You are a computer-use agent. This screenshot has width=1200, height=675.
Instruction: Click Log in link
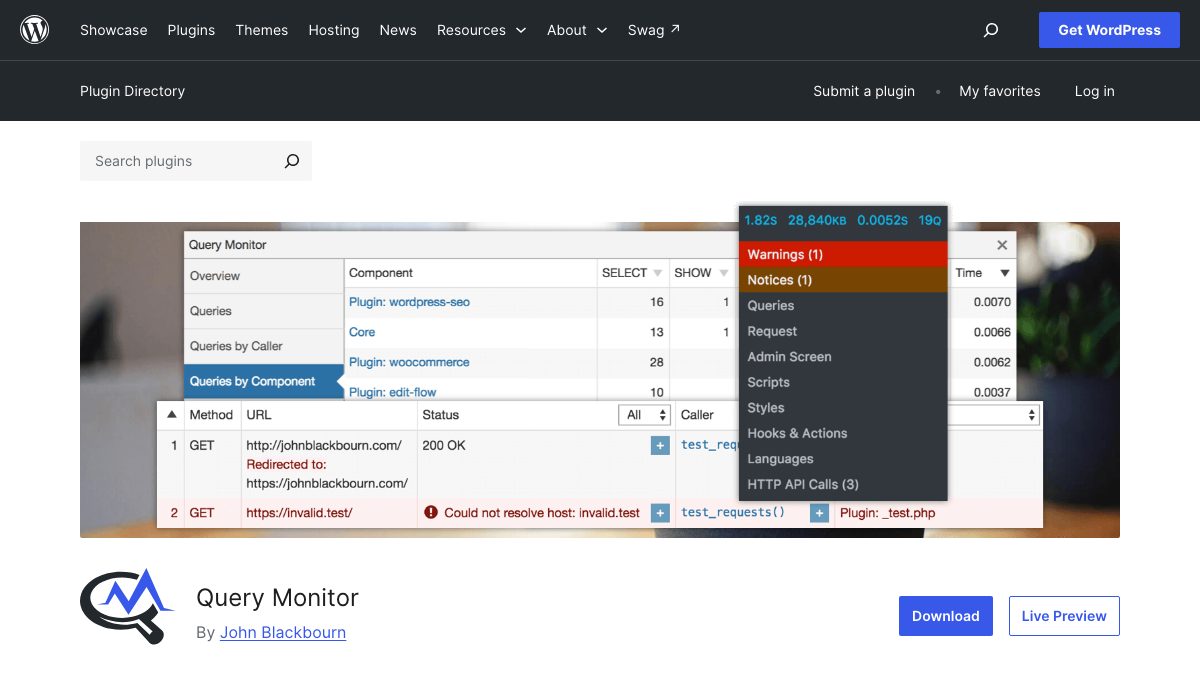tap(1095, 91)
